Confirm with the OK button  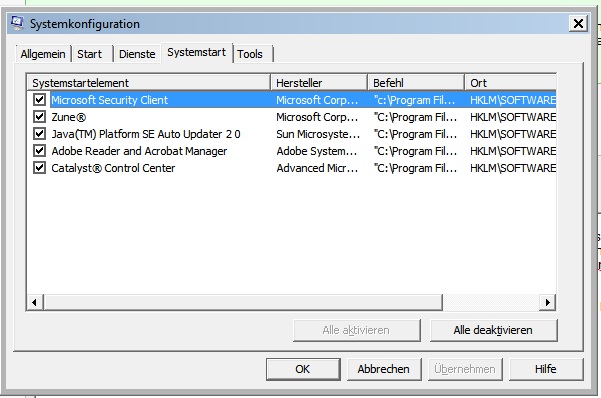303,369
